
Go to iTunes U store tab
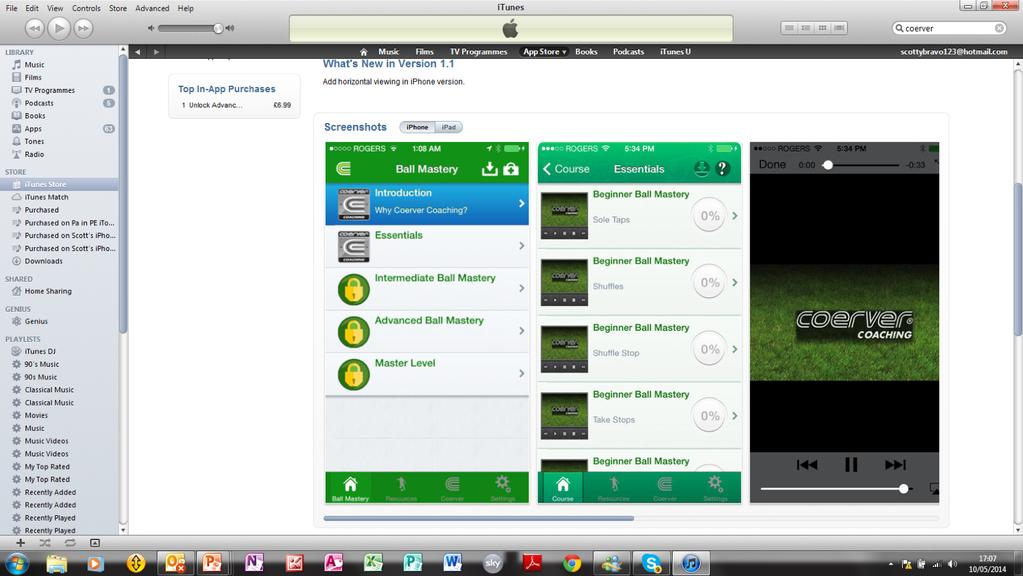675,52
